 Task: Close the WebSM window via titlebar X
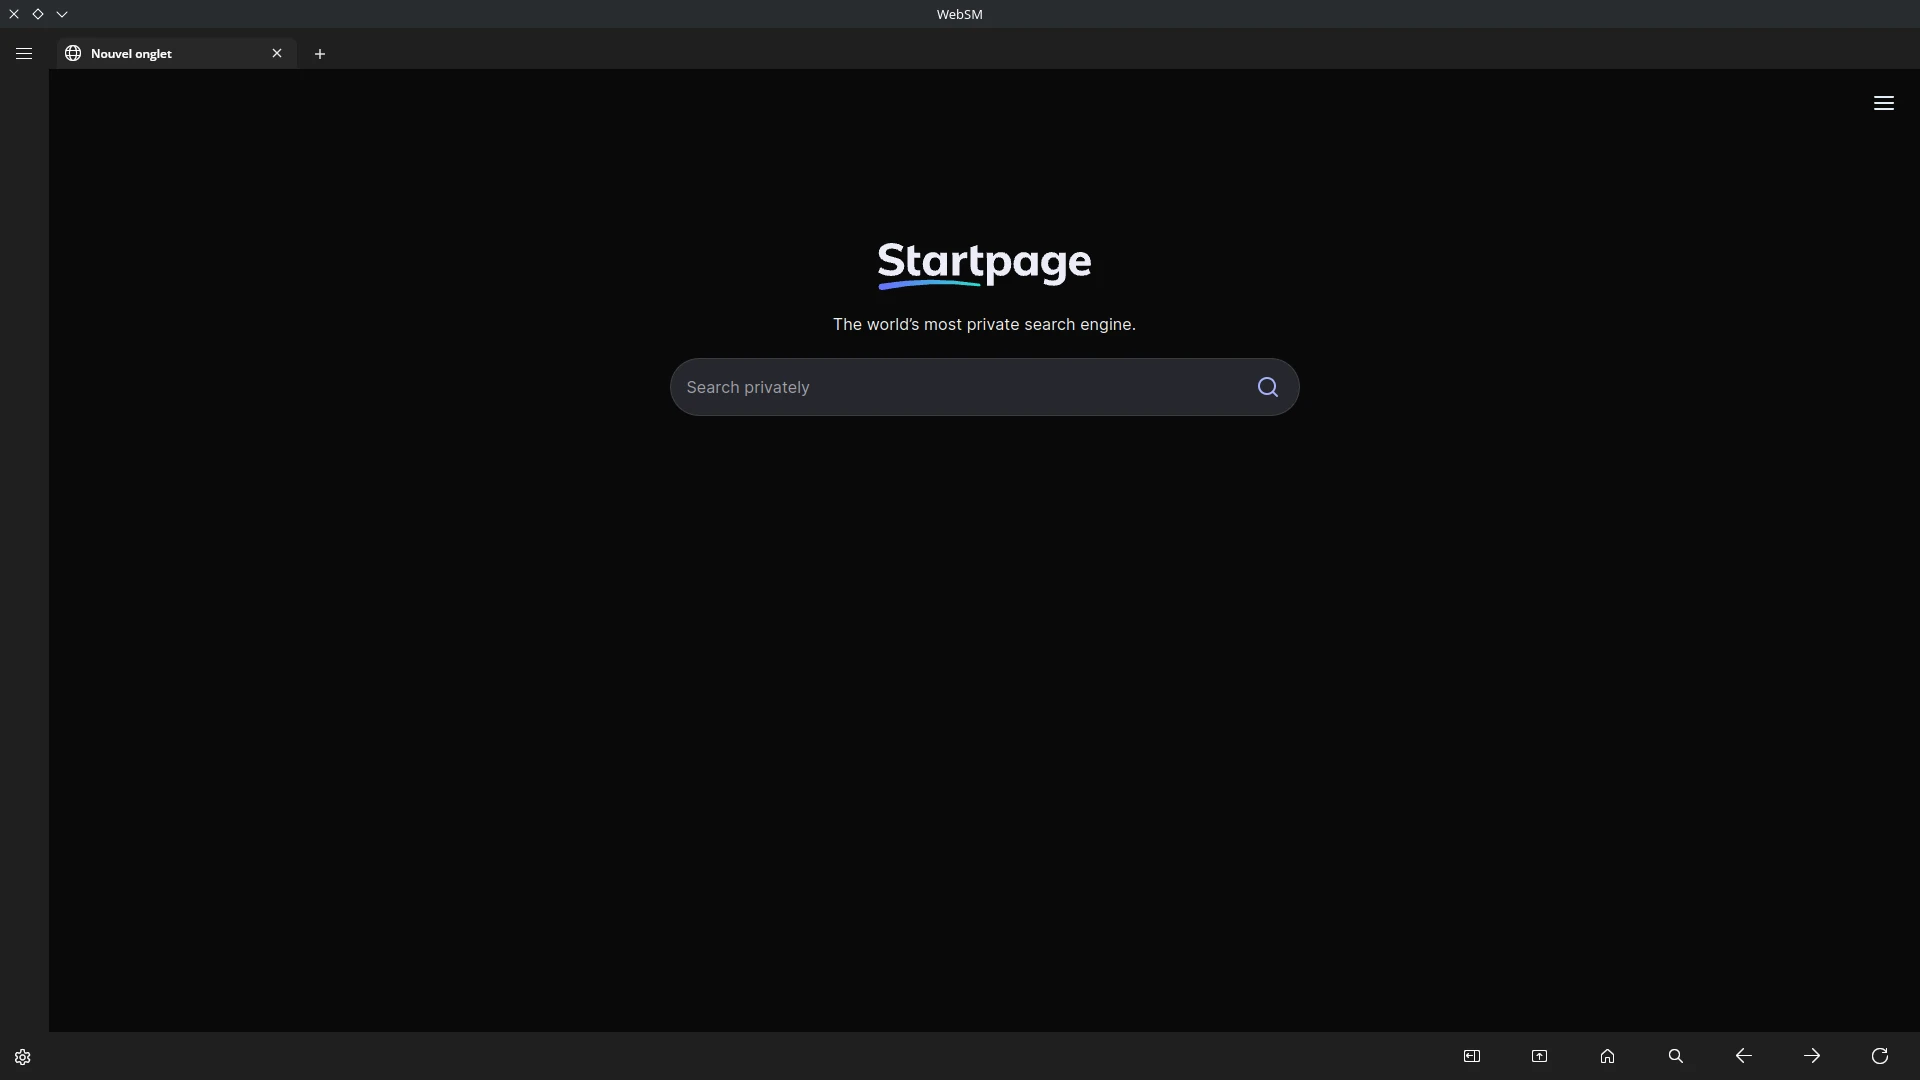(14, 14)
